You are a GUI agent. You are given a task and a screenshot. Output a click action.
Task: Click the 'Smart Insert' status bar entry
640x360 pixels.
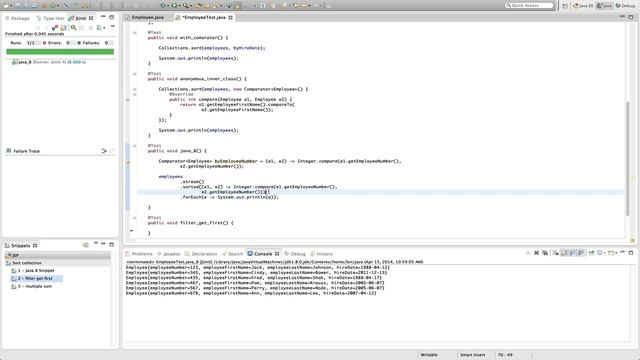(x=473, y=355)
